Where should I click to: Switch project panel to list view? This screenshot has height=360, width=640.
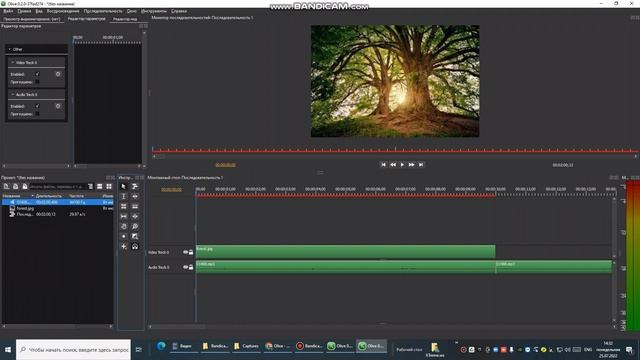coord(100,187)
